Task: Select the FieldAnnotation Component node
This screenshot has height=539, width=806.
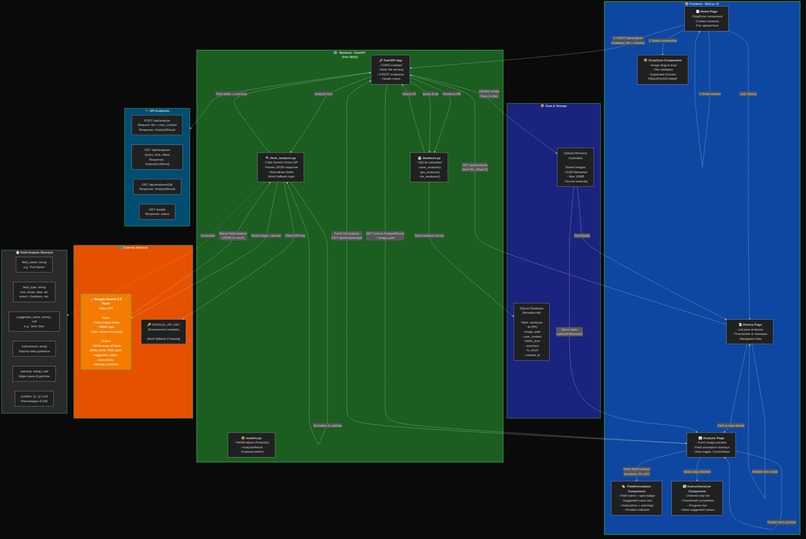Action: pos(636,498)
